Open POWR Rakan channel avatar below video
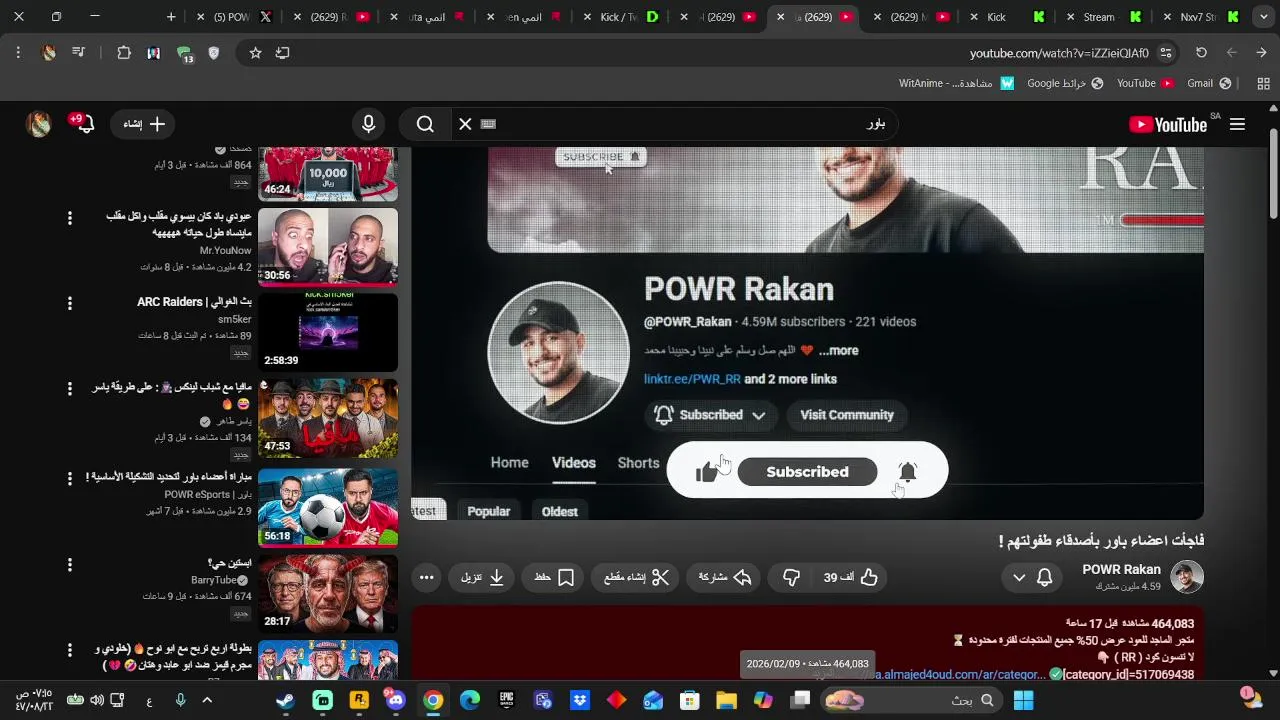This screenshot has width=1280, height=720. coord(1187,577)
